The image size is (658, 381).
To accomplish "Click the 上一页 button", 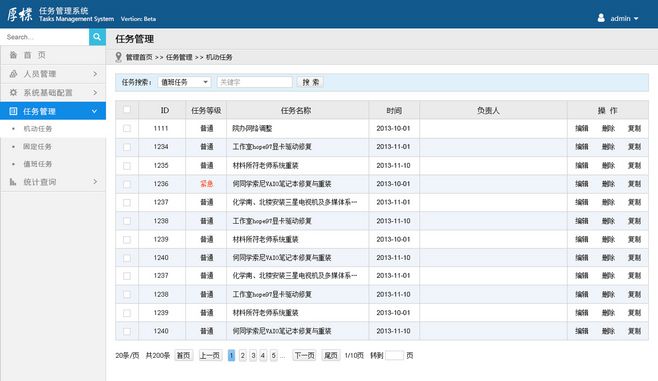I will (210, 355).
